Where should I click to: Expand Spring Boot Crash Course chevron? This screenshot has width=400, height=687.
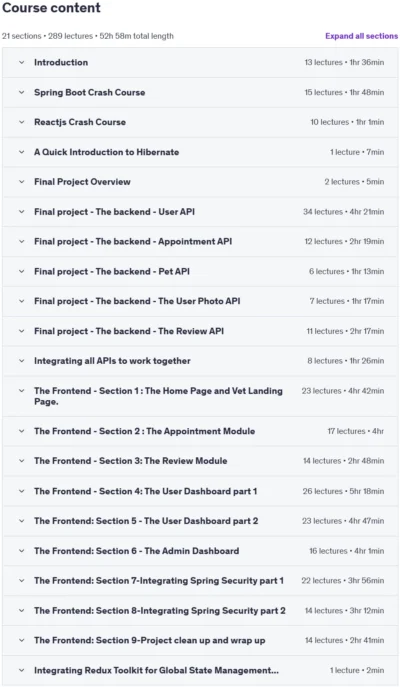[x=21, y=92]
